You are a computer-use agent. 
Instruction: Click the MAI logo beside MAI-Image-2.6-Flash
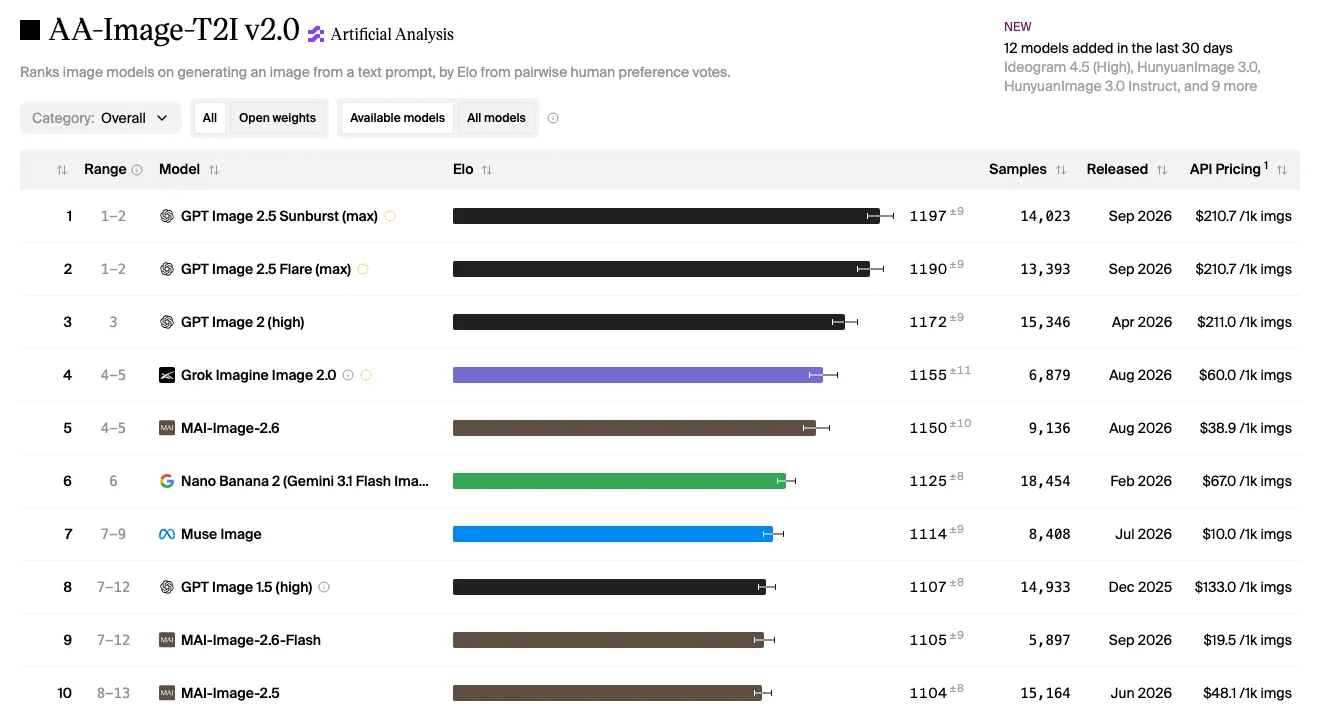pos(167,640)
